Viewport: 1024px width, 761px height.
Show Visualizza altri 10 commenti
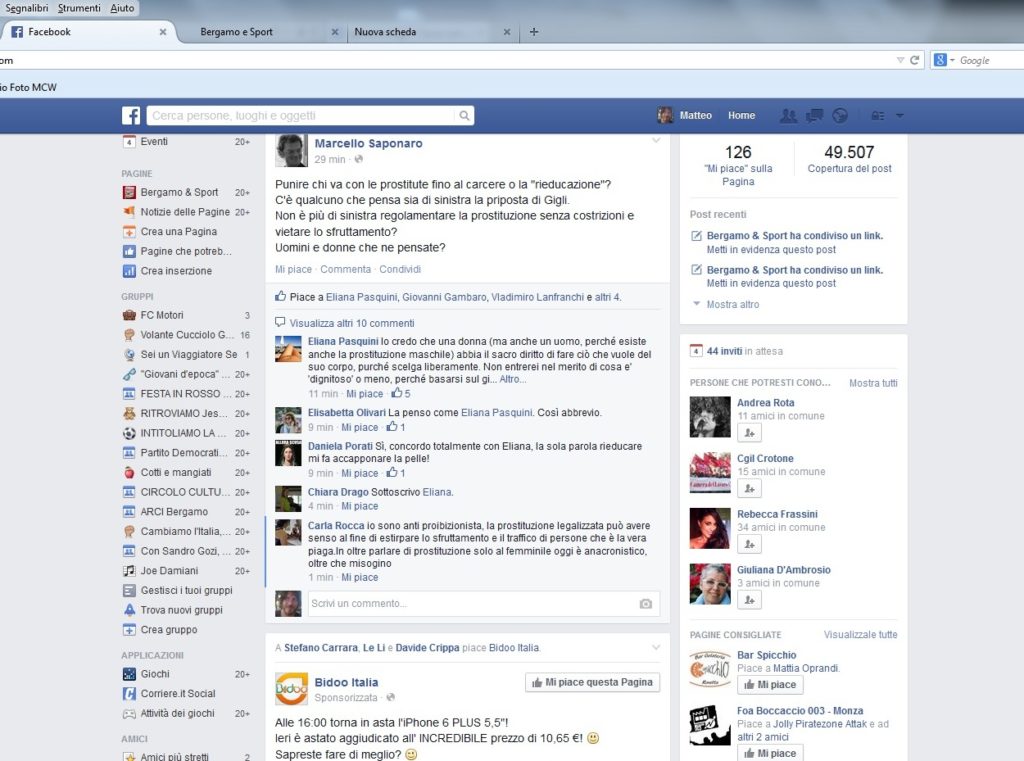click(351, 323)
